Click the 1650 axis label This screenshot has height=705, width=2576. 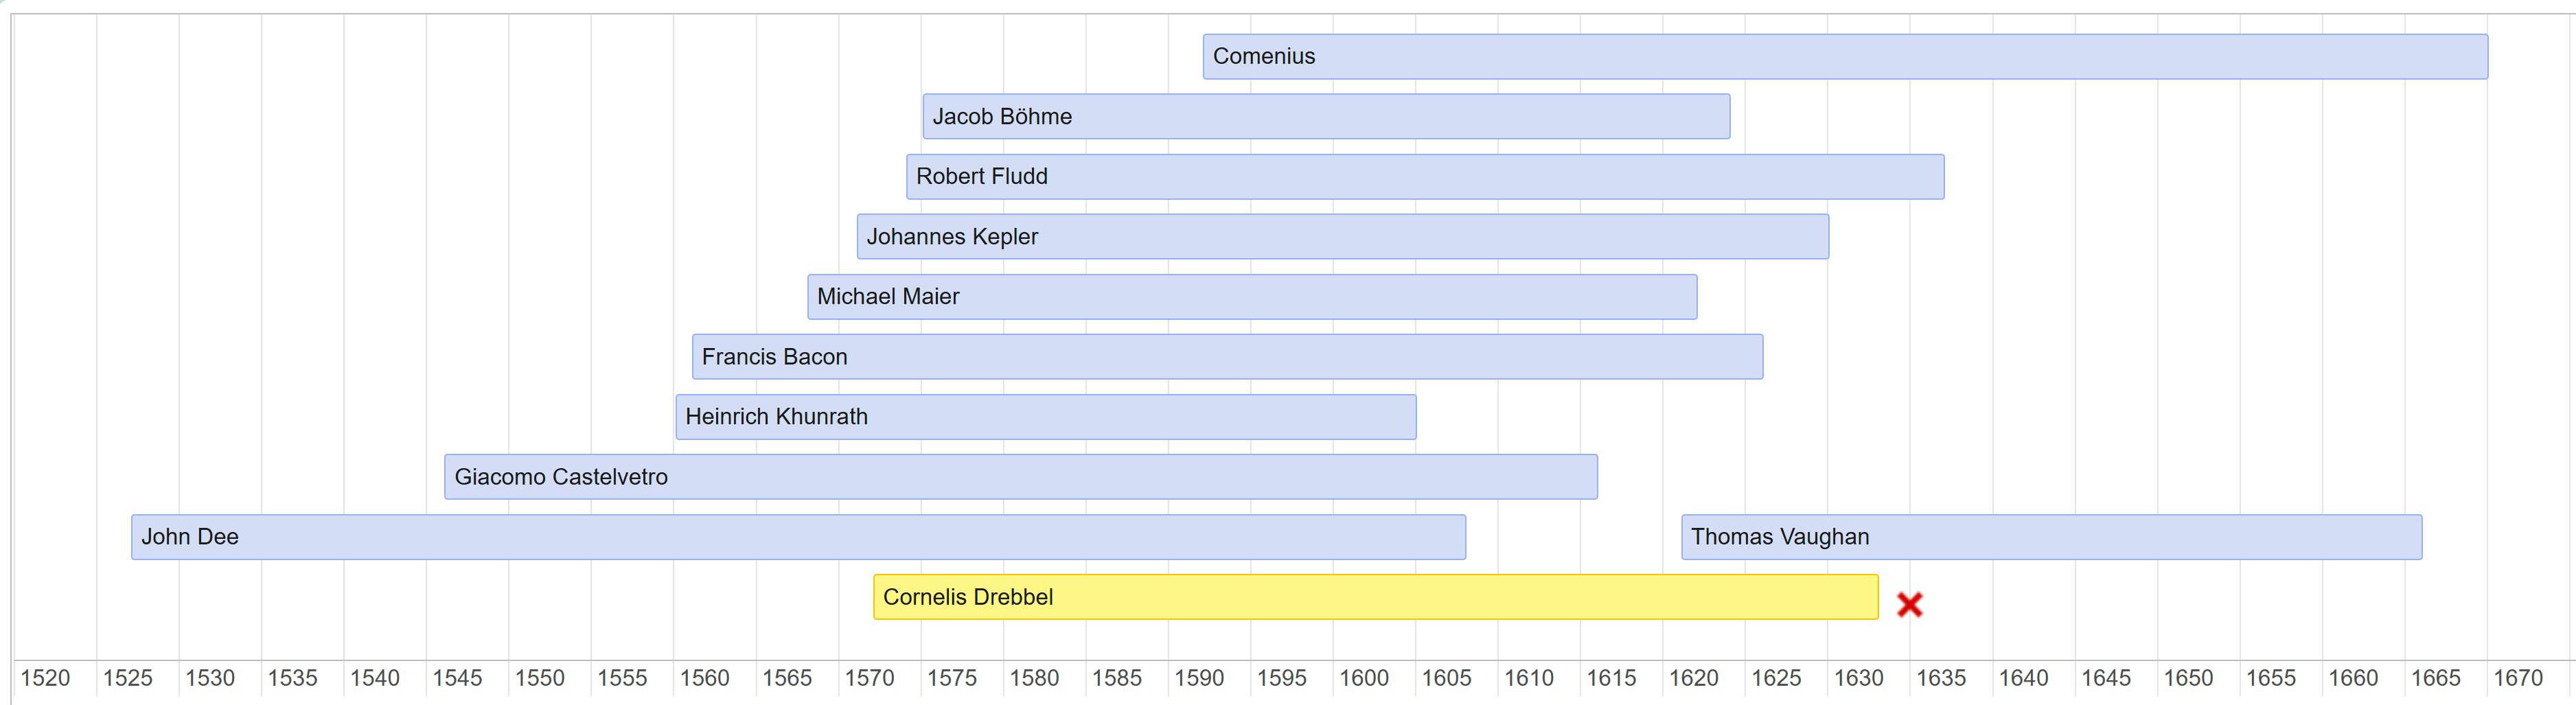pyautogui.click(x=2188, y=678)
